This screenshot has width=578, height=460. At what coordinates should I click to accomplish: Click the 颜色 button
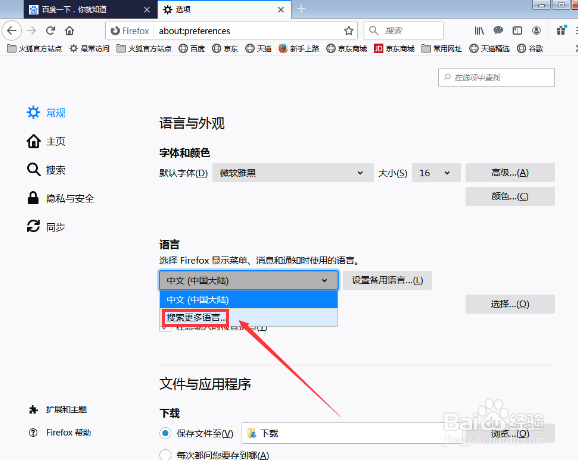coord(510,196)
